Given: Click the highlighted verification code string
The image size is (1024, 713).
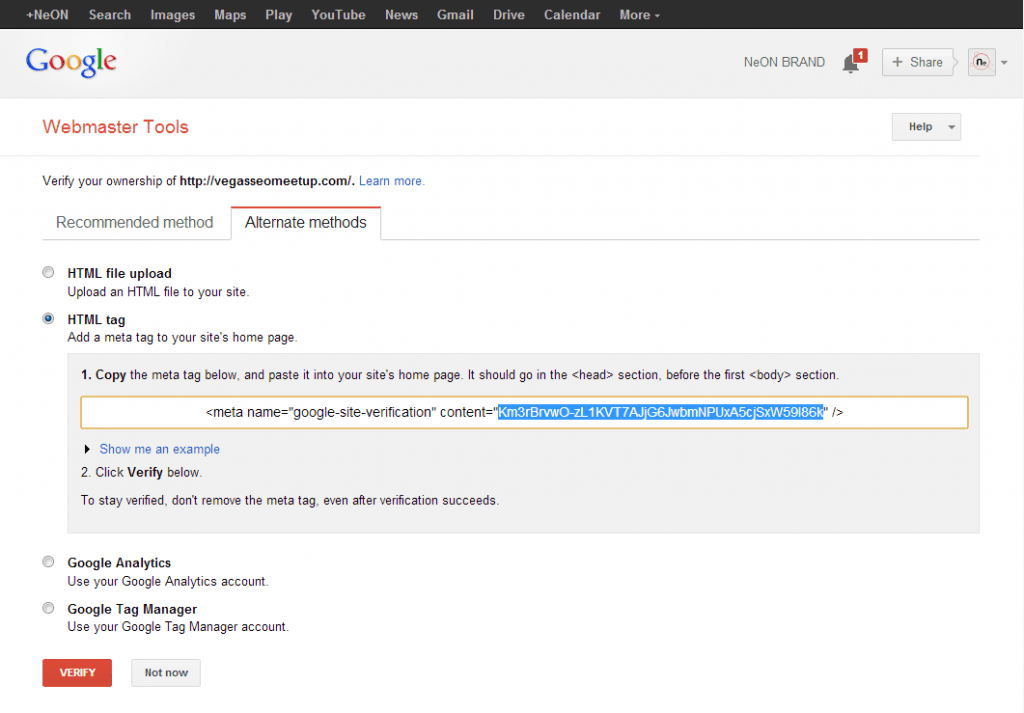Looking at the screenshot, I should coord(660,412).
